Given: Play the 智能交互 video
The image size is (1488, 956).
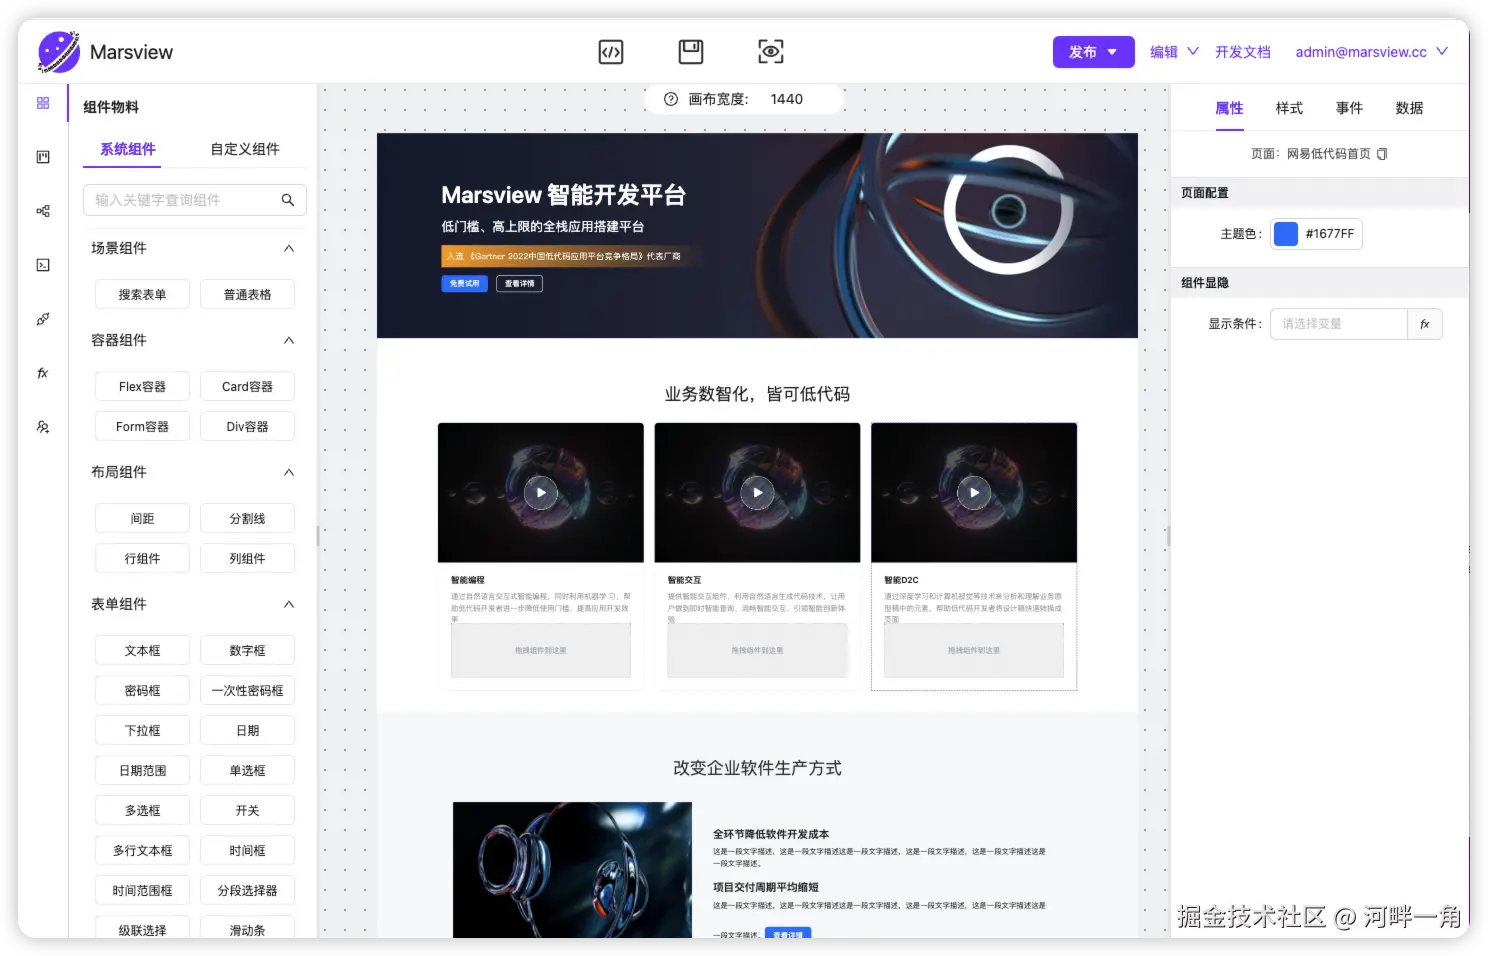Looking at the screenshot, I should 758,492.
